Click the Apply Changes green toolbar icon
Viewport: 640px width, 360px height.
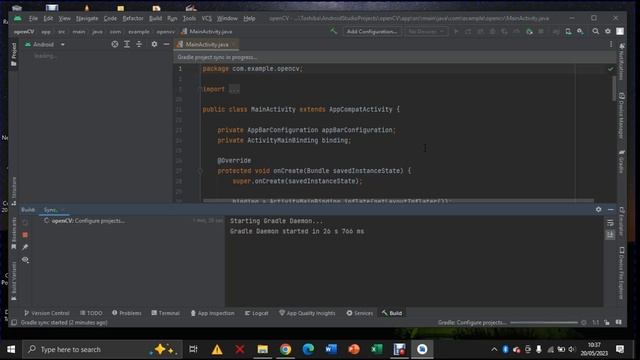(529, 31)
